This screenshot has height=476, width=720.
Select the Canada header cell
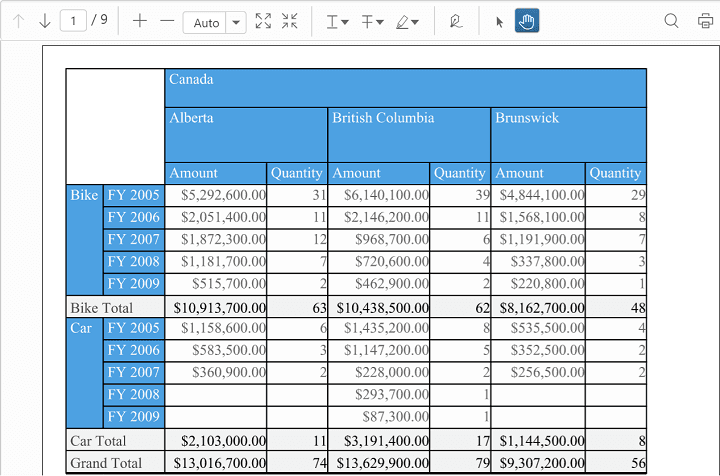(405, 88)
